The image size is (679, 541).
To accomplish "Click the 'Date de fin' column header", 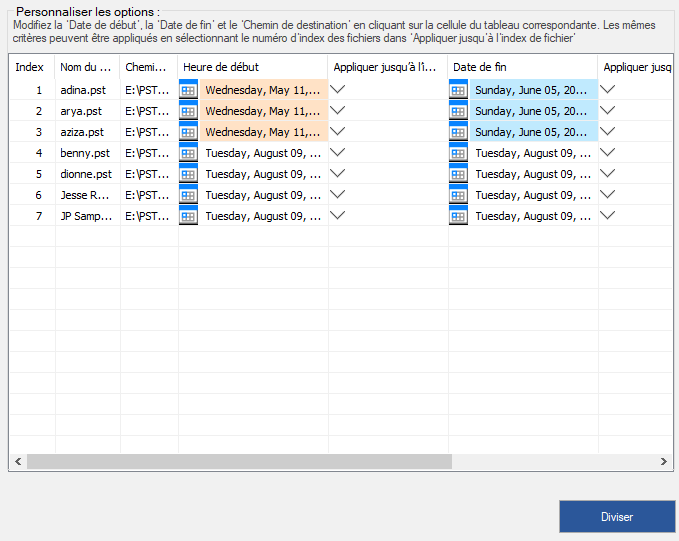I will (522, 67).
